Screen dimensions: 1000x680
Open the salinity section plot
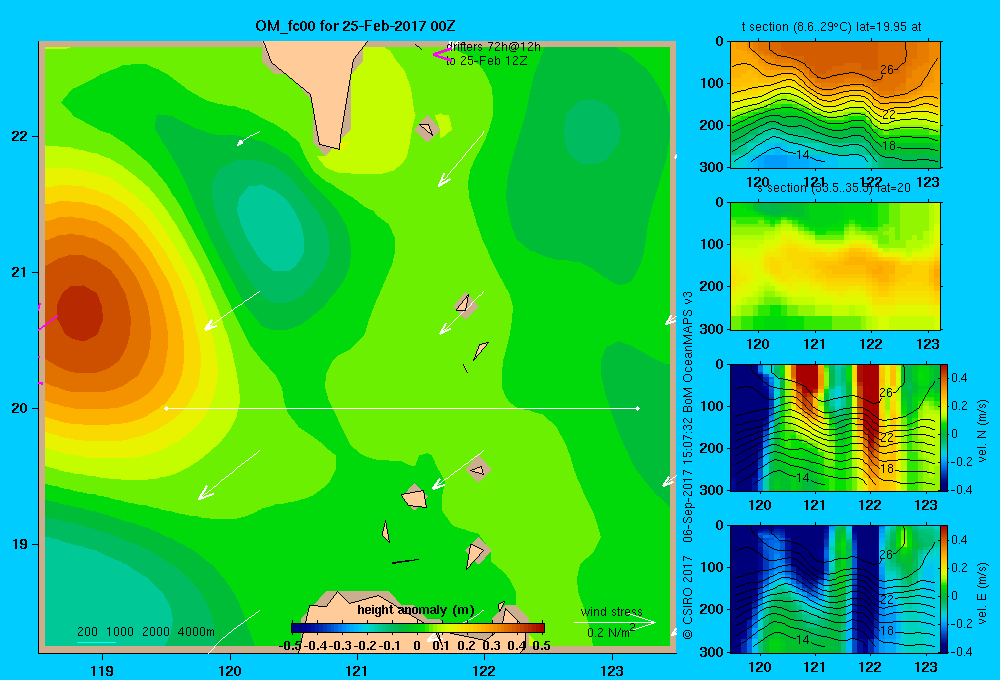coord(835,265)
